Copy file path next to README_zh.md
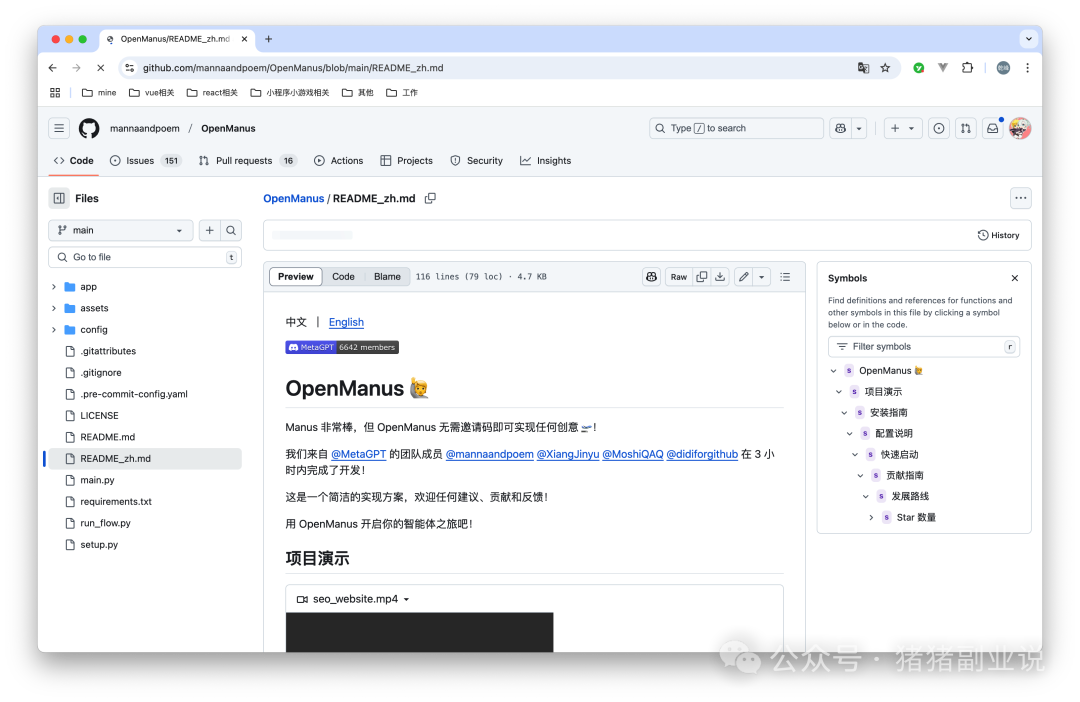The height and width of the screenshot is (702, 1080). click(x=430, y=198)
